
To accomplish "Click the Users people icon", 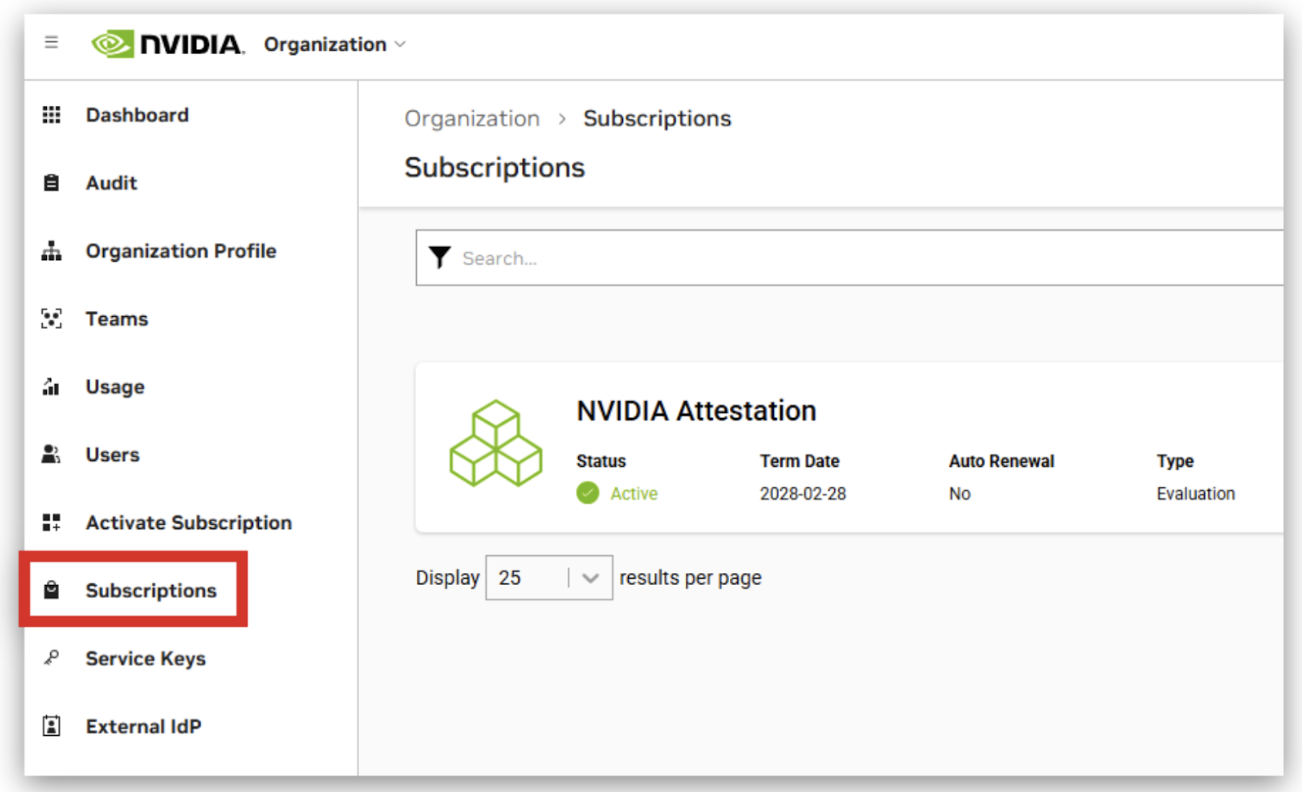I will coord(51,455).
